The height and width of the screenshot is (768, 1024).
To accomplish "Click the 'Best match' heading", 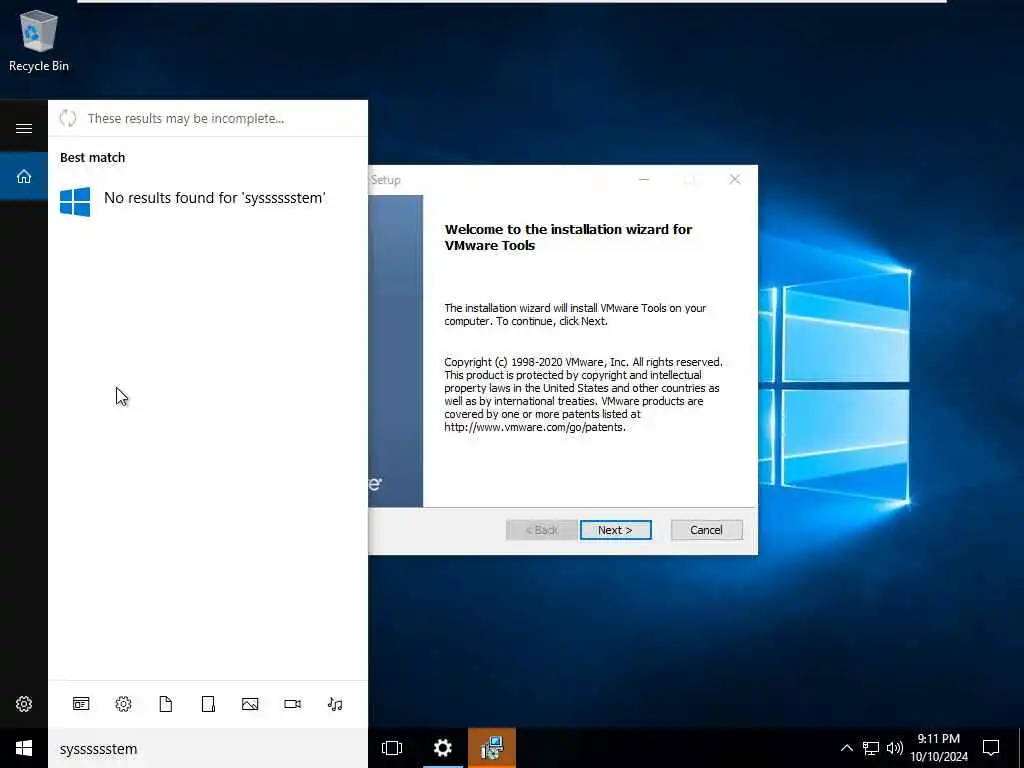I will pos(92,157).
